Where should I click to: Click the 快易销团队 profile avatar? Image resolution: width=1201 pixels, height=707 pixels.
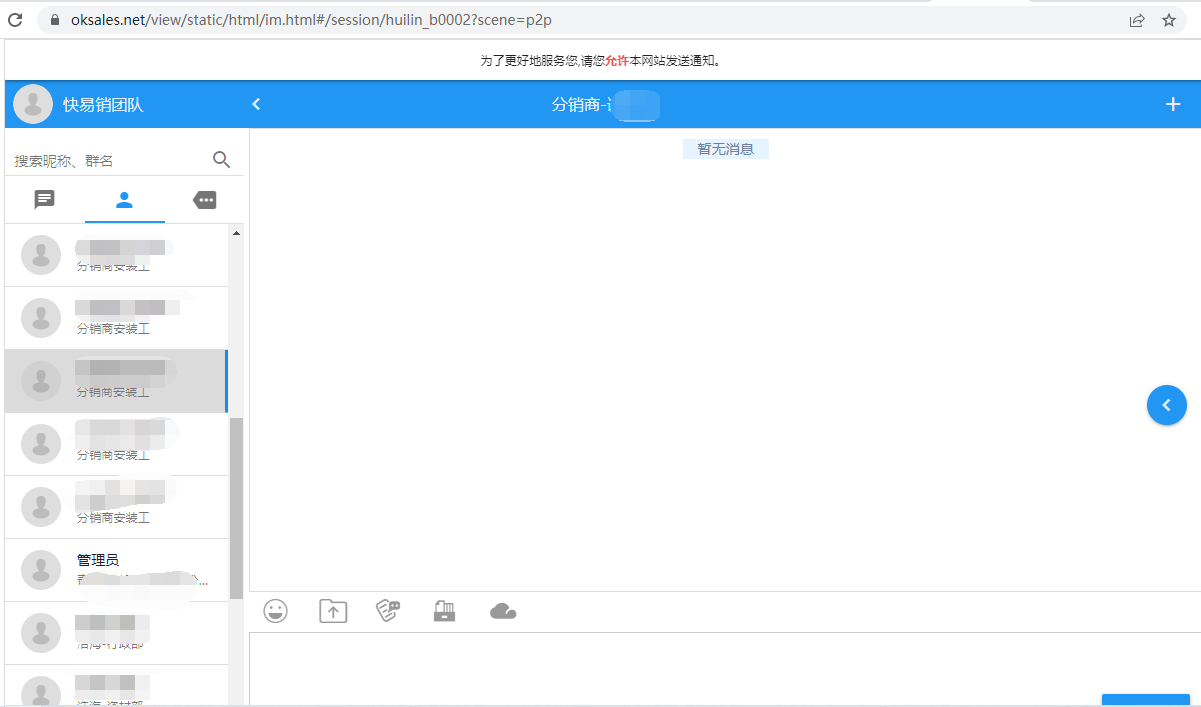[x=33, y=104]
